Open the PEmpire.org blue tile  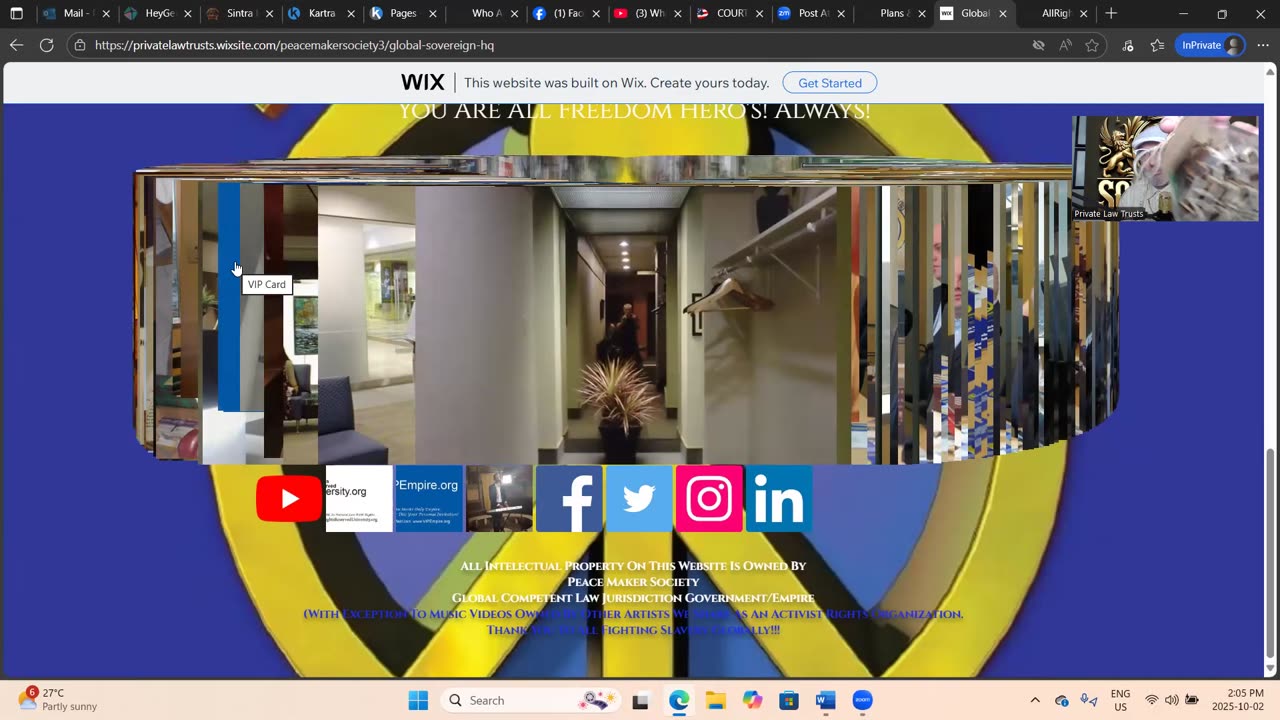(429, 498)
